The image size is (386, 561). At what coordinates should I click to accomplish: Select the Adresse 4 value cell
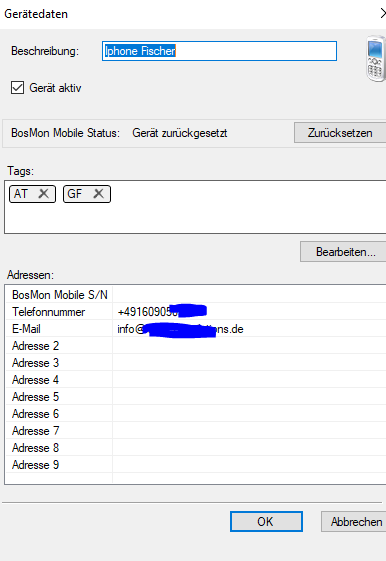(x=249, y=380)
